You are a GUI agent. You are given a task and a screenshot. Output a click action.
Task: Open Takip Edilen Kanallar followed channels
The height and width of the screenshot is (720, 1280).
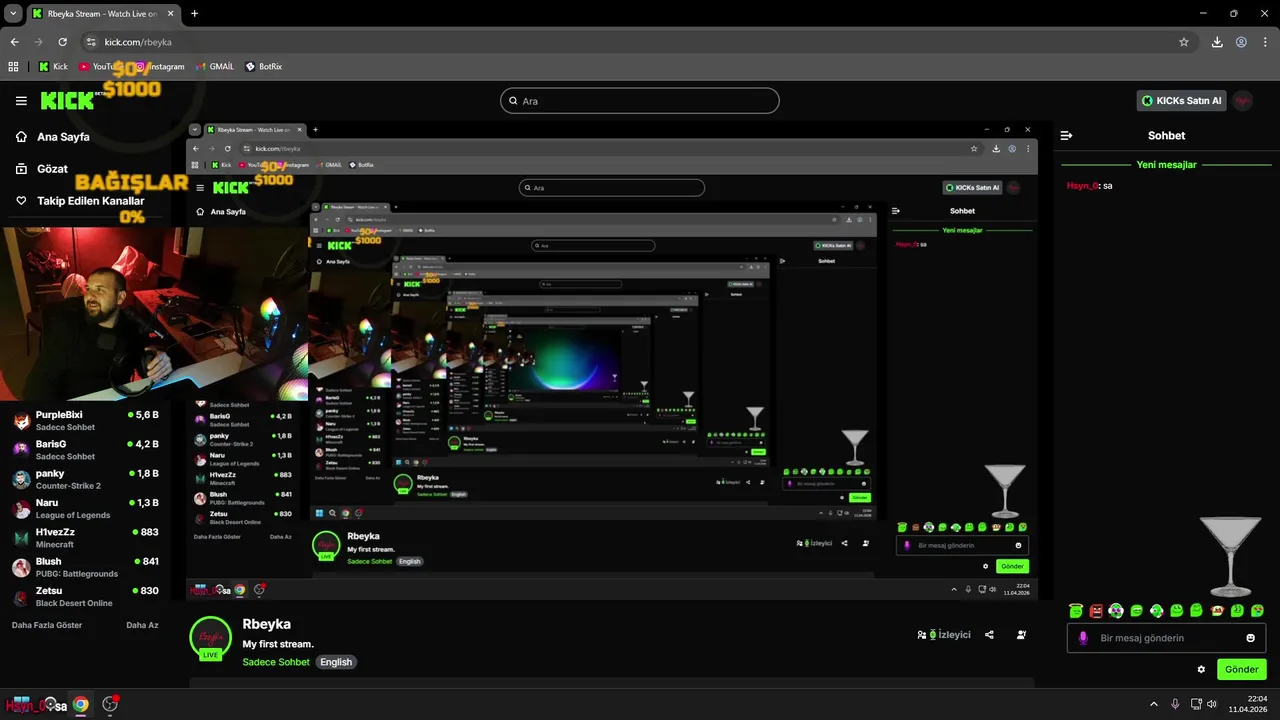coord(80,201)
